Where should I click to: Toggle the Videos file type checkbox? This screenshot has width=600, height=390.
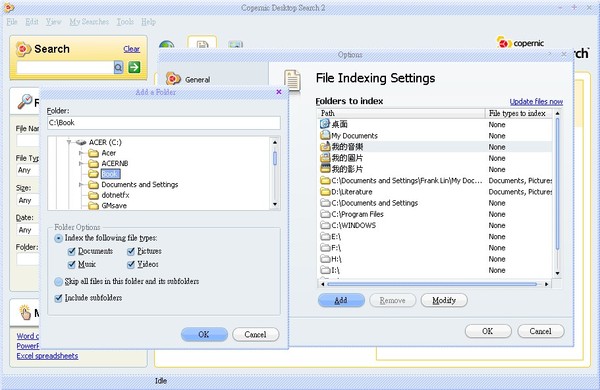pyautogui.click(x=131, y=264)
